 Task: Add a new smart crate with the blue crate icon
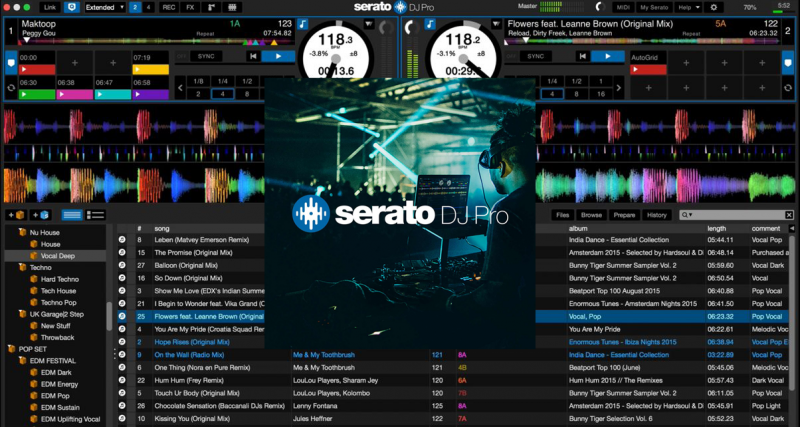pos(40,215)
